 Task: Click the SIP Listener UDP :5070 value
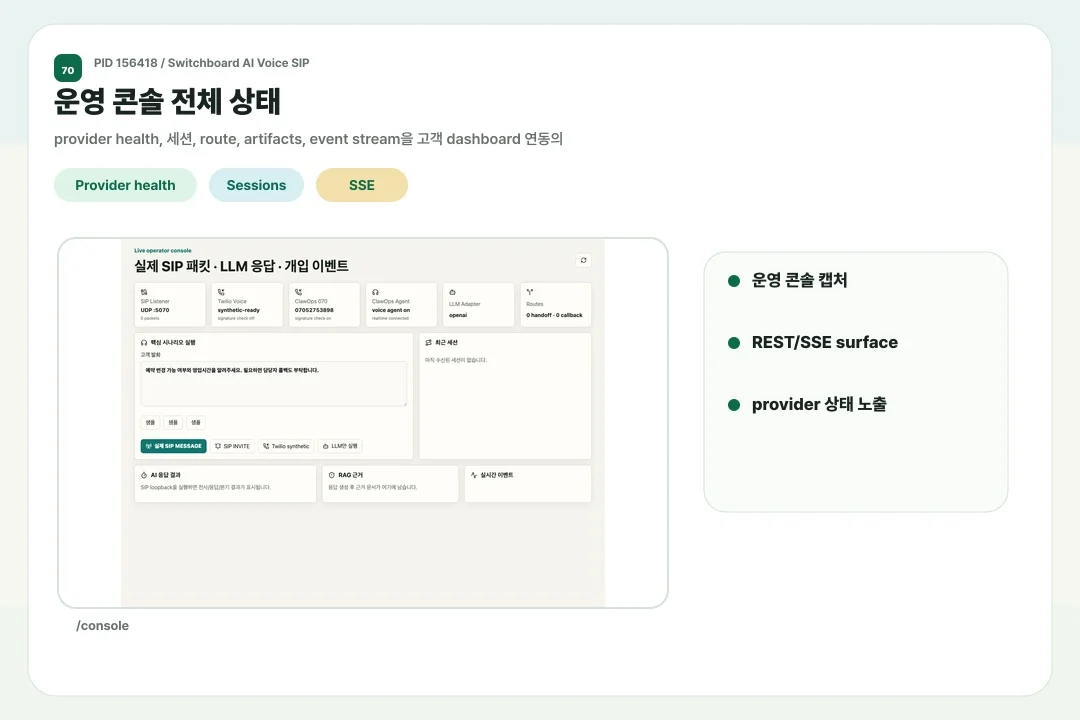click(155, 310)
